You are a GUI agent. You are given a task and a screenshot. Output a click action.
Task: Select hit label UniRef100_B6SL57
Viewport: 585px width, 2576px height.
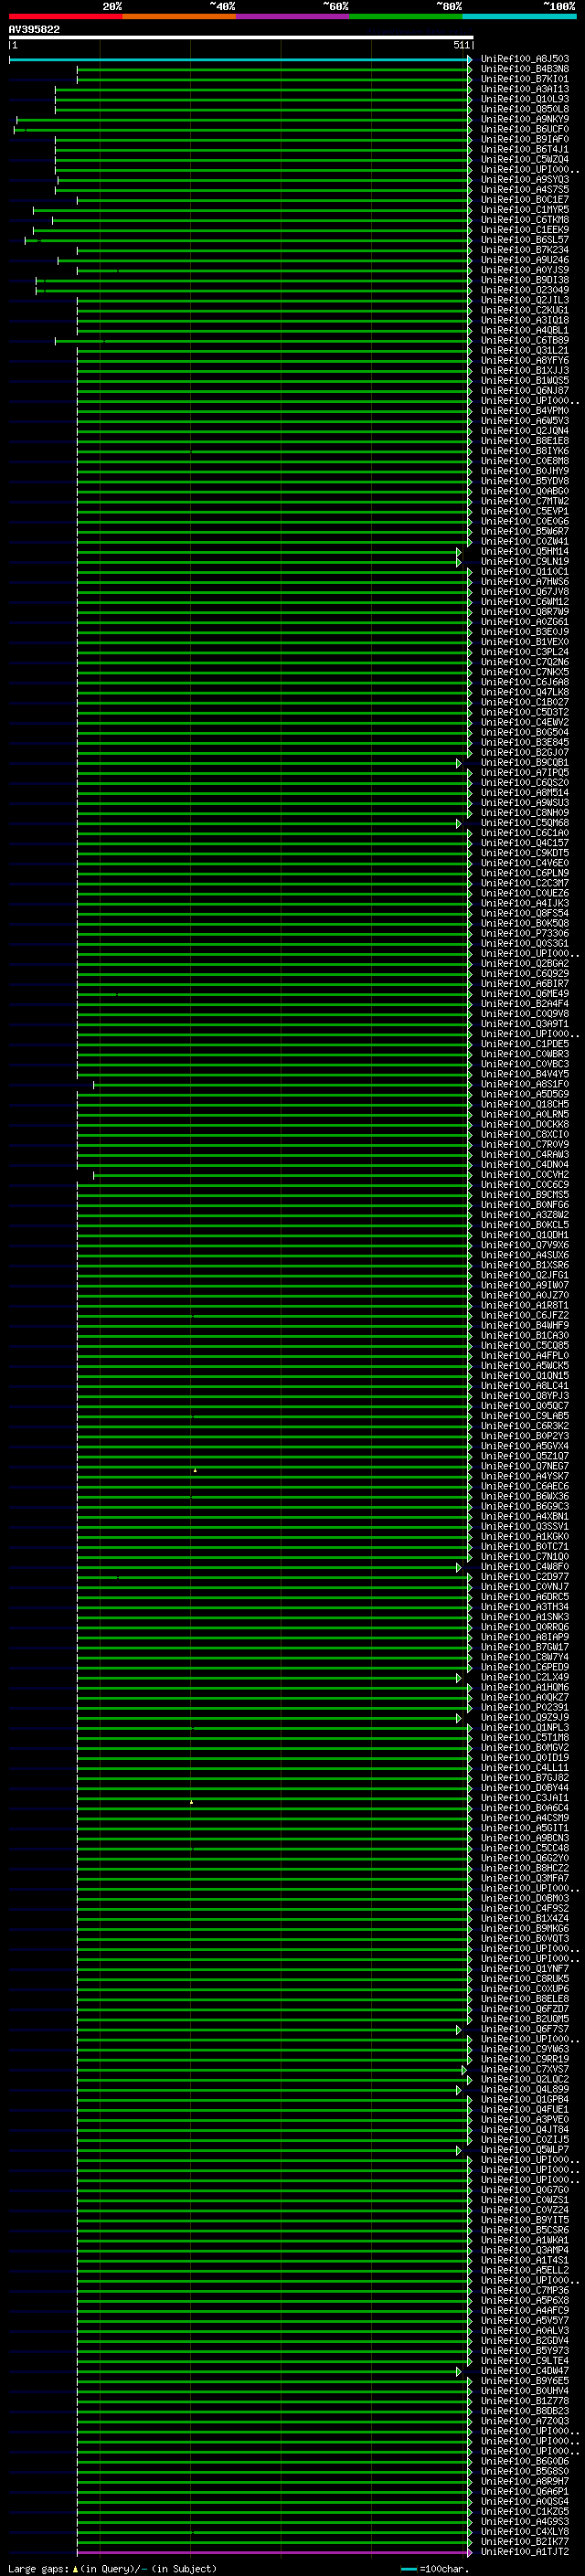point(525,240)
